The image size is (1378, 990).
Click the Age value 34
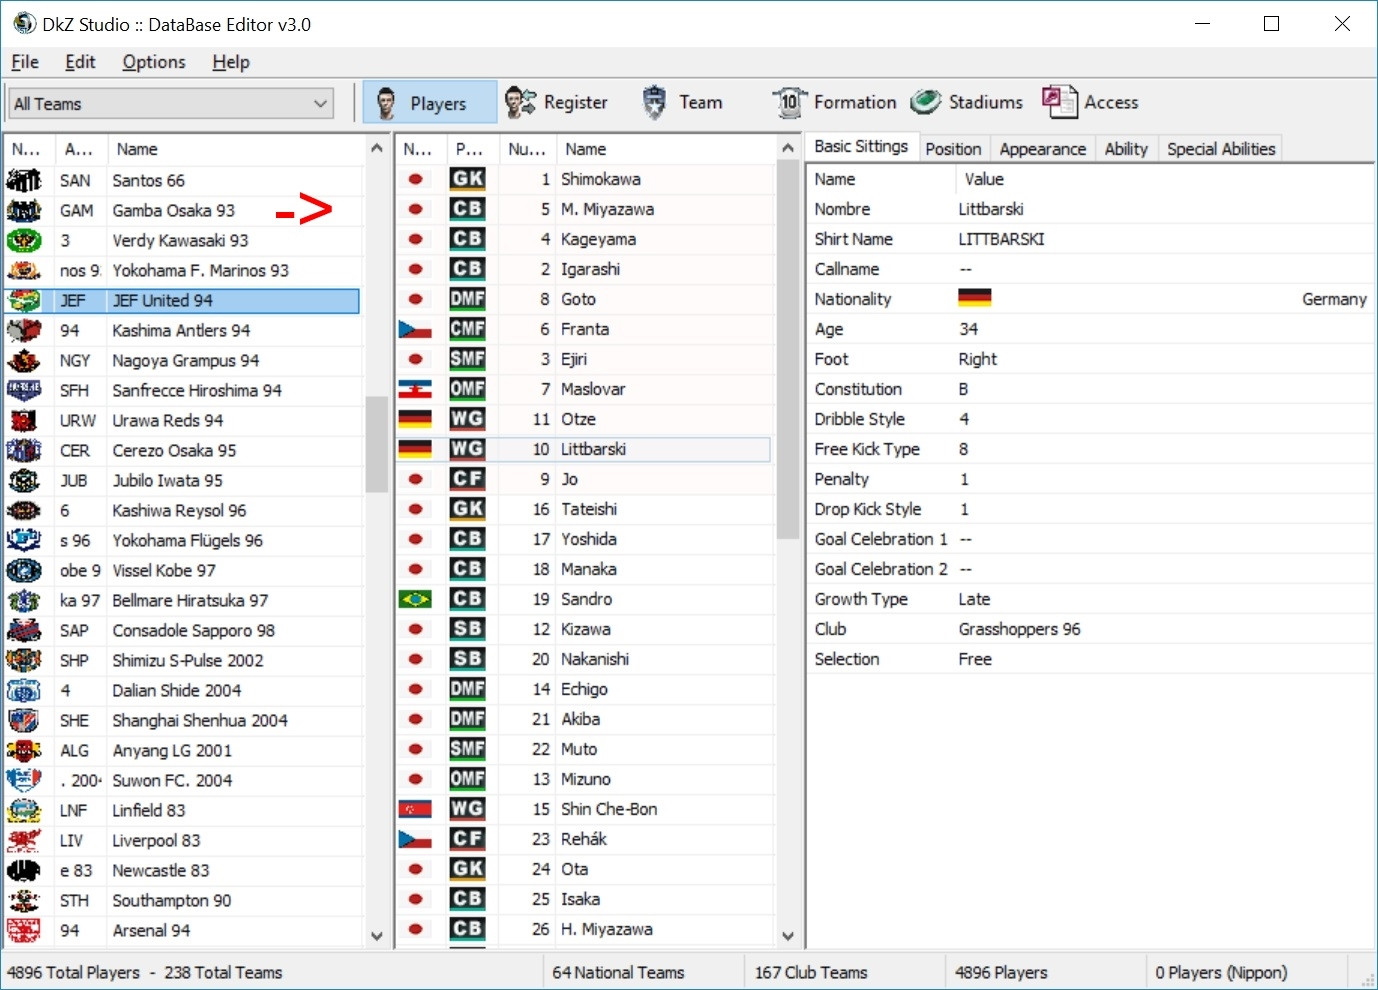pyautogui.click(x=968, y=329)
